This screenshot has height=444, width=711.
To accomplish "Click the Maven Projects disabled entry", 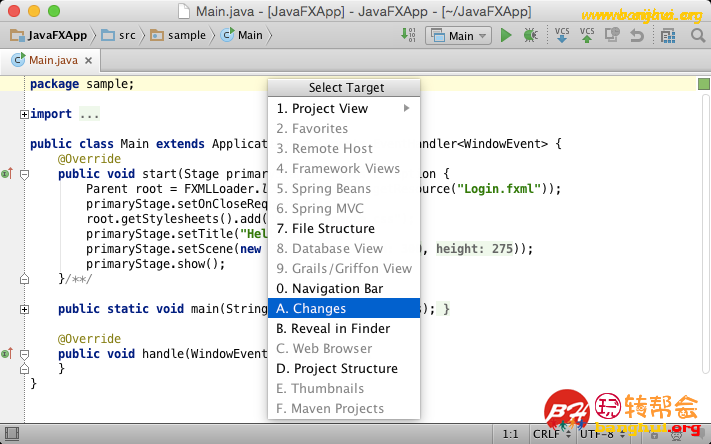I will [x=344, y=408].
